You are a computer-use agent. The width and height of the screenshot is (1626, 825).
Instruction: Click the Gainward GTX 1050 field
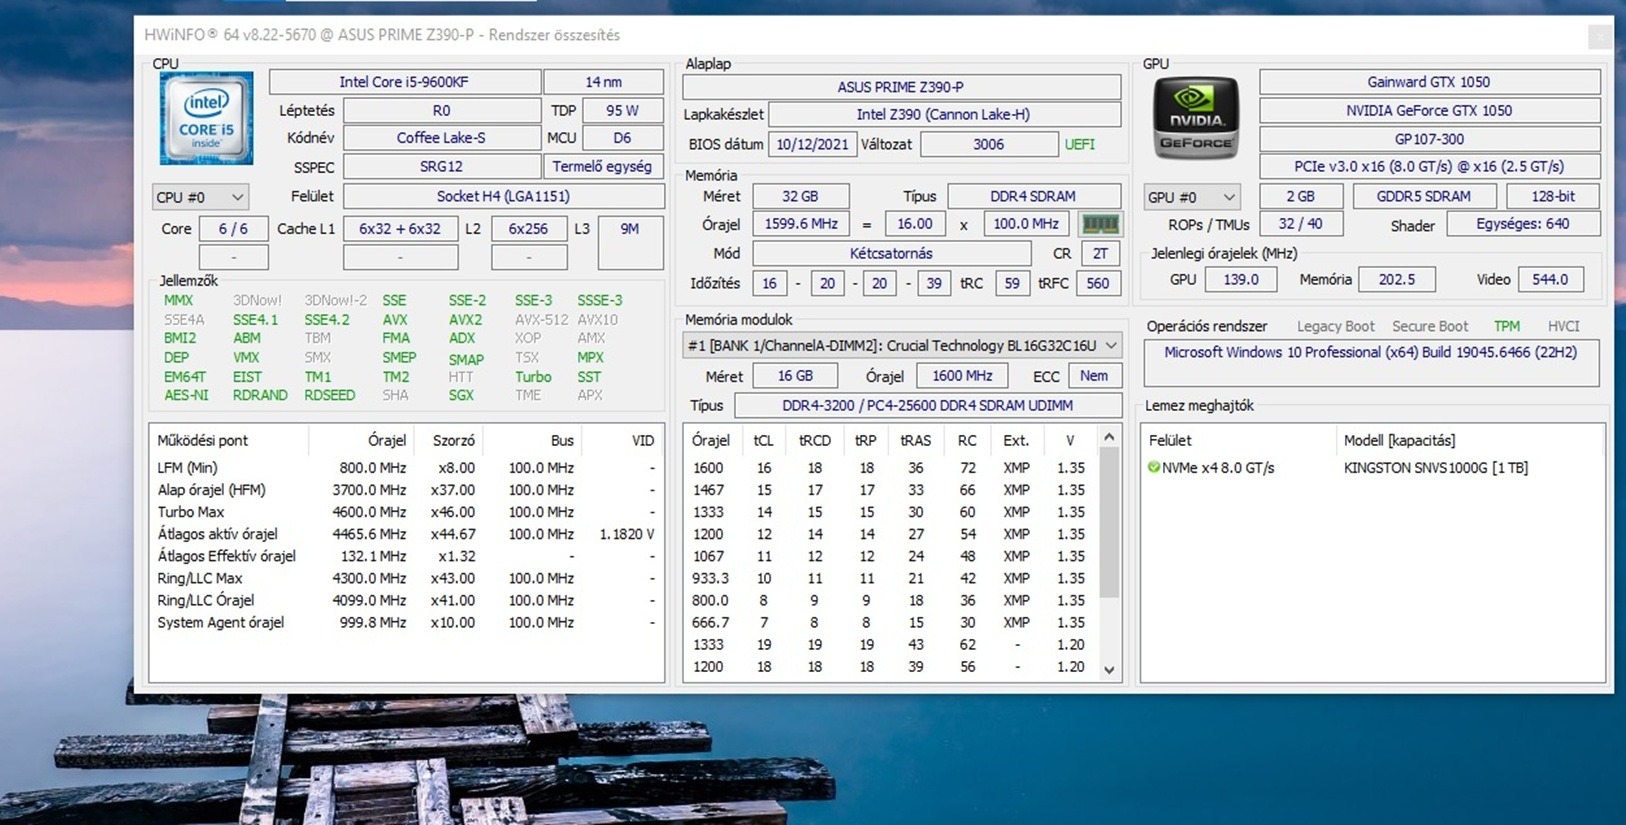[1429, 82]
